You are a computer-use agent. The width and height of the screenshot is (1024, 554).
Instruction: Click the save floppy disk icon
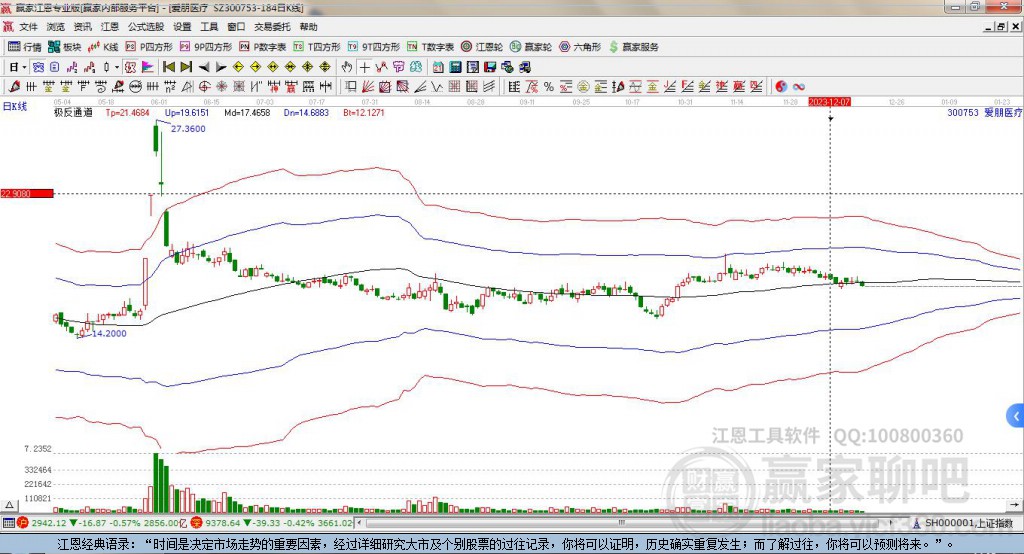[490, 67]
